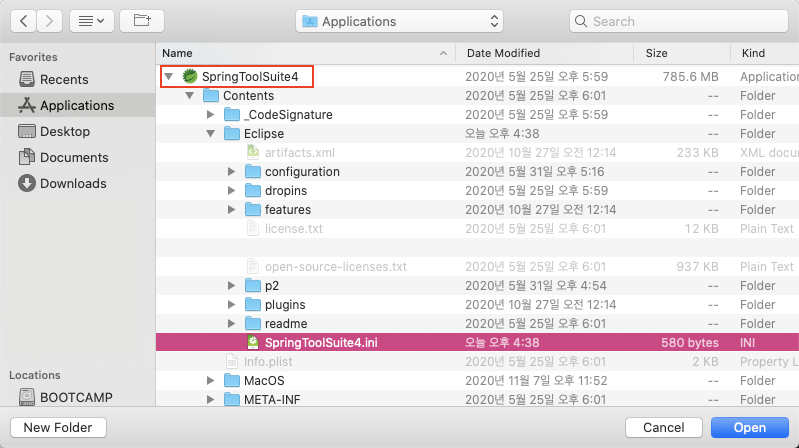Expand the configuration folder triangle
799x448 pixels.
231,172
